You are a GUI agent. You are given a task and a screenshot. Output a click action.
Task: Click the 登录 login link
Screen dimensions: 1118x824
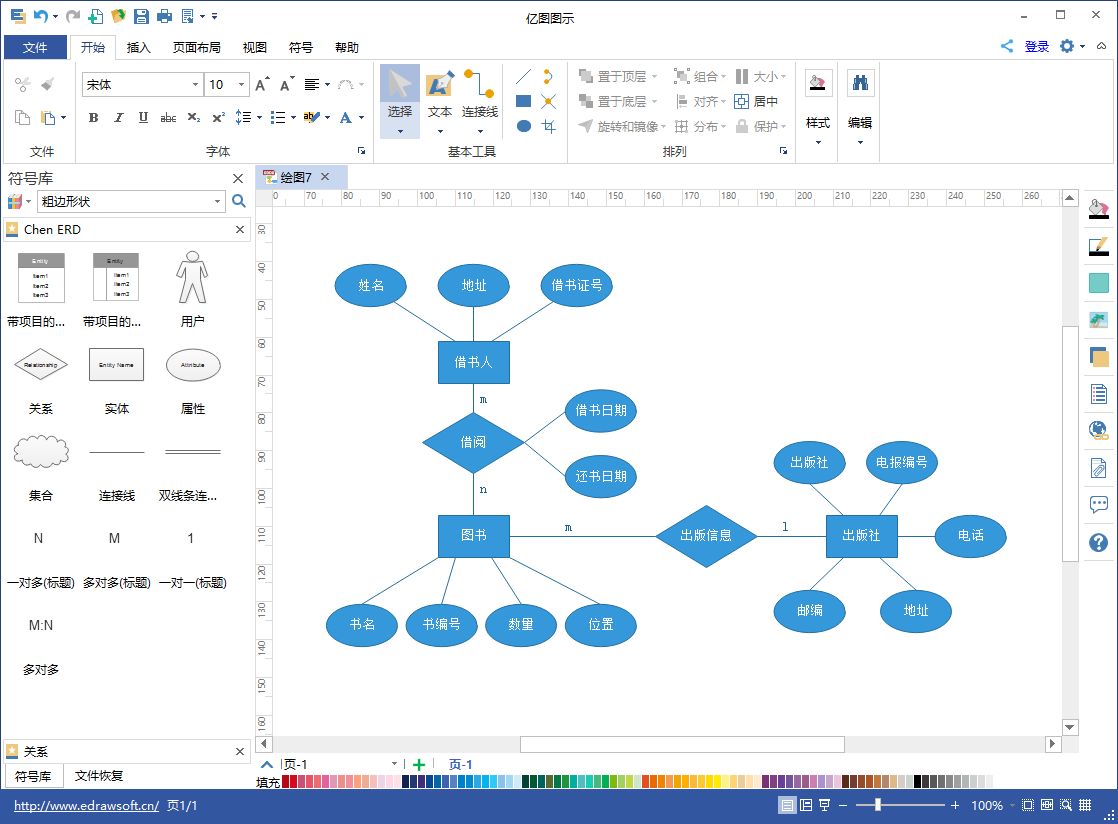tap(1037, 46)
